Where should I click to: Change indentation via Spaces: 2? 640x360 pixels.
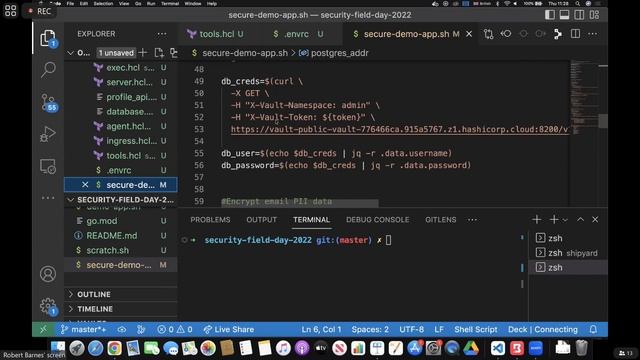coord(370,329)
